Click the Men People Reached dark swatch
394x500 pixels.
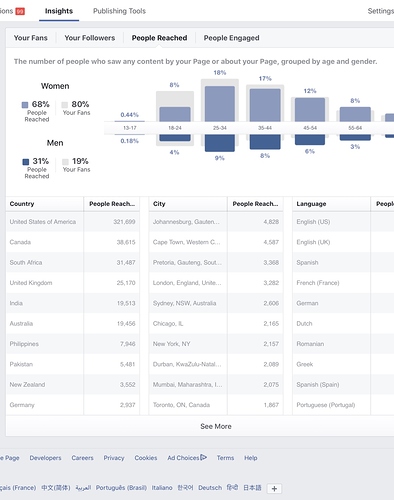26,162
